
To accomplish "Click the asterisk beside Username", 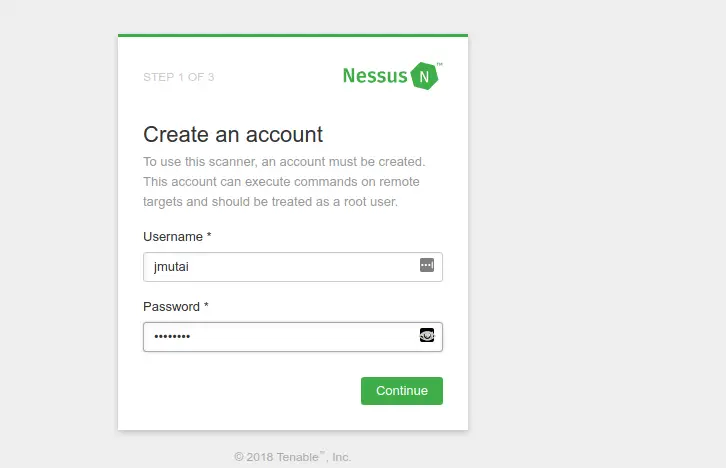I will (209, 235).
